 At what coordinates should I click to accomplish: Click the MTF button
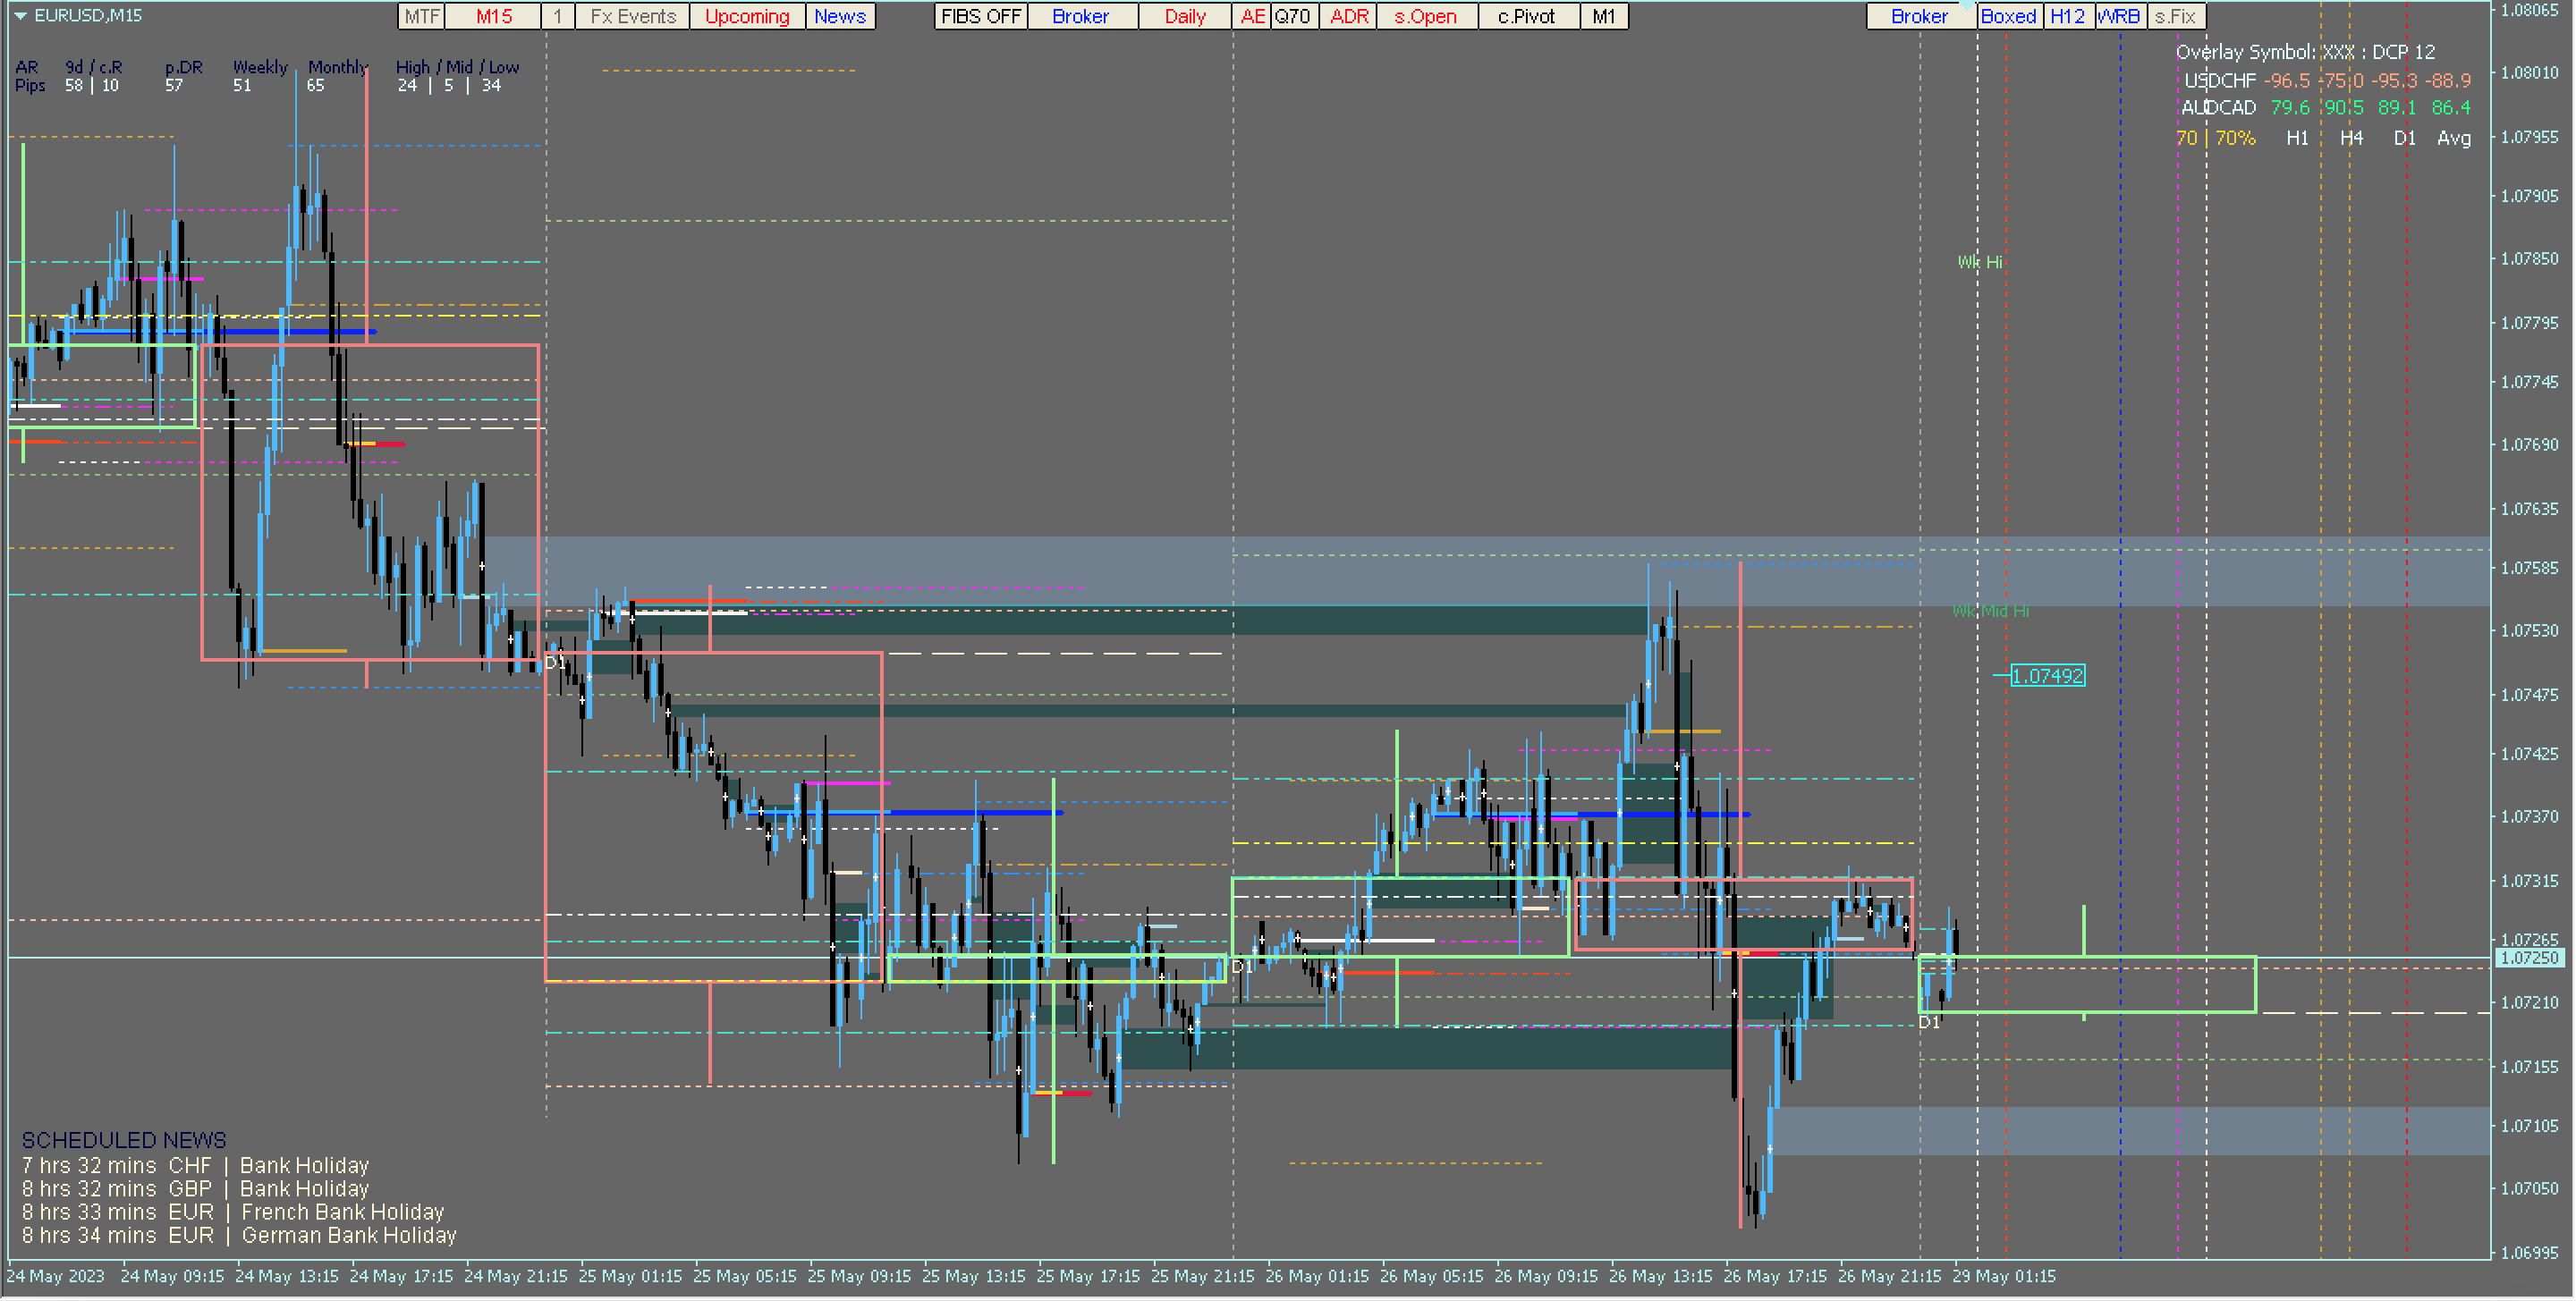[x=421, y=16]
